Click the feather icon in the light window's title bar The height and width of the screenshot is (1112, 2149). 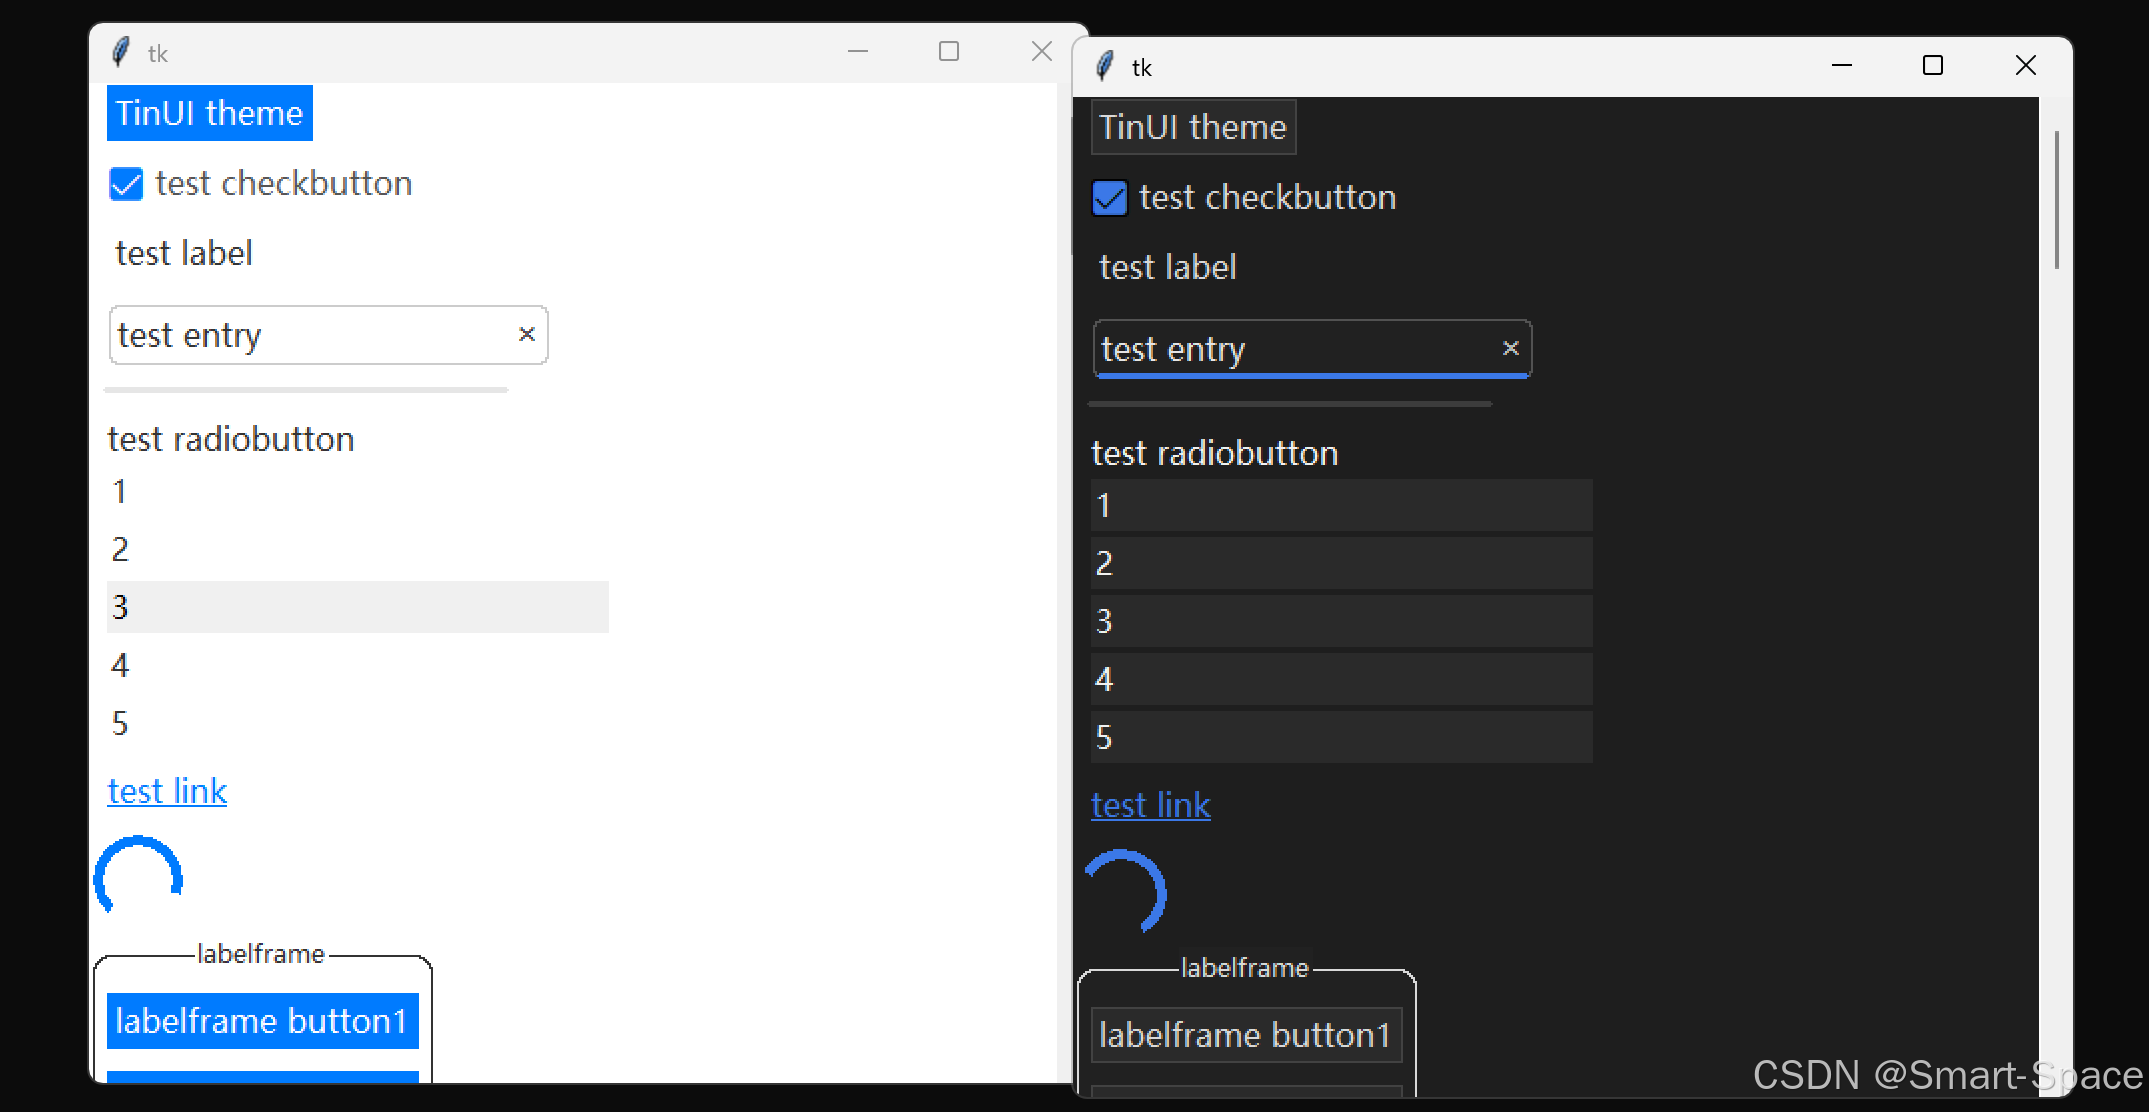(120, 52)
